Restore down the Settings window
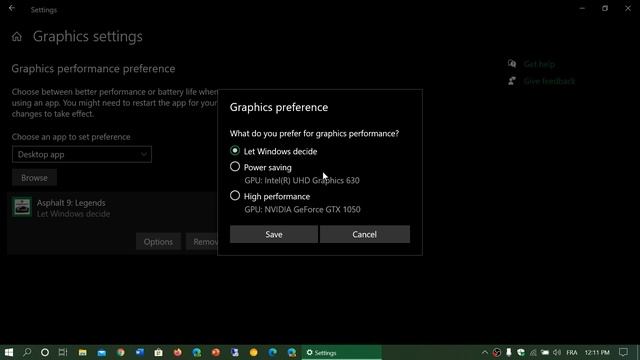Image resolution: width=640 pixels, height=360 pixels. click(605, 8)
